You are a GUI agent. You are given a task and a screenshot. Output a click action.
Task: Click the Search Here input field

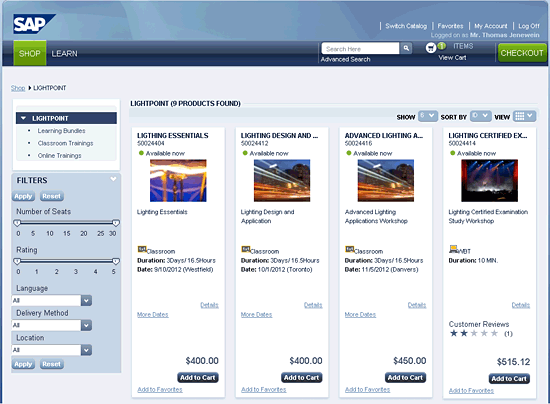361,48
